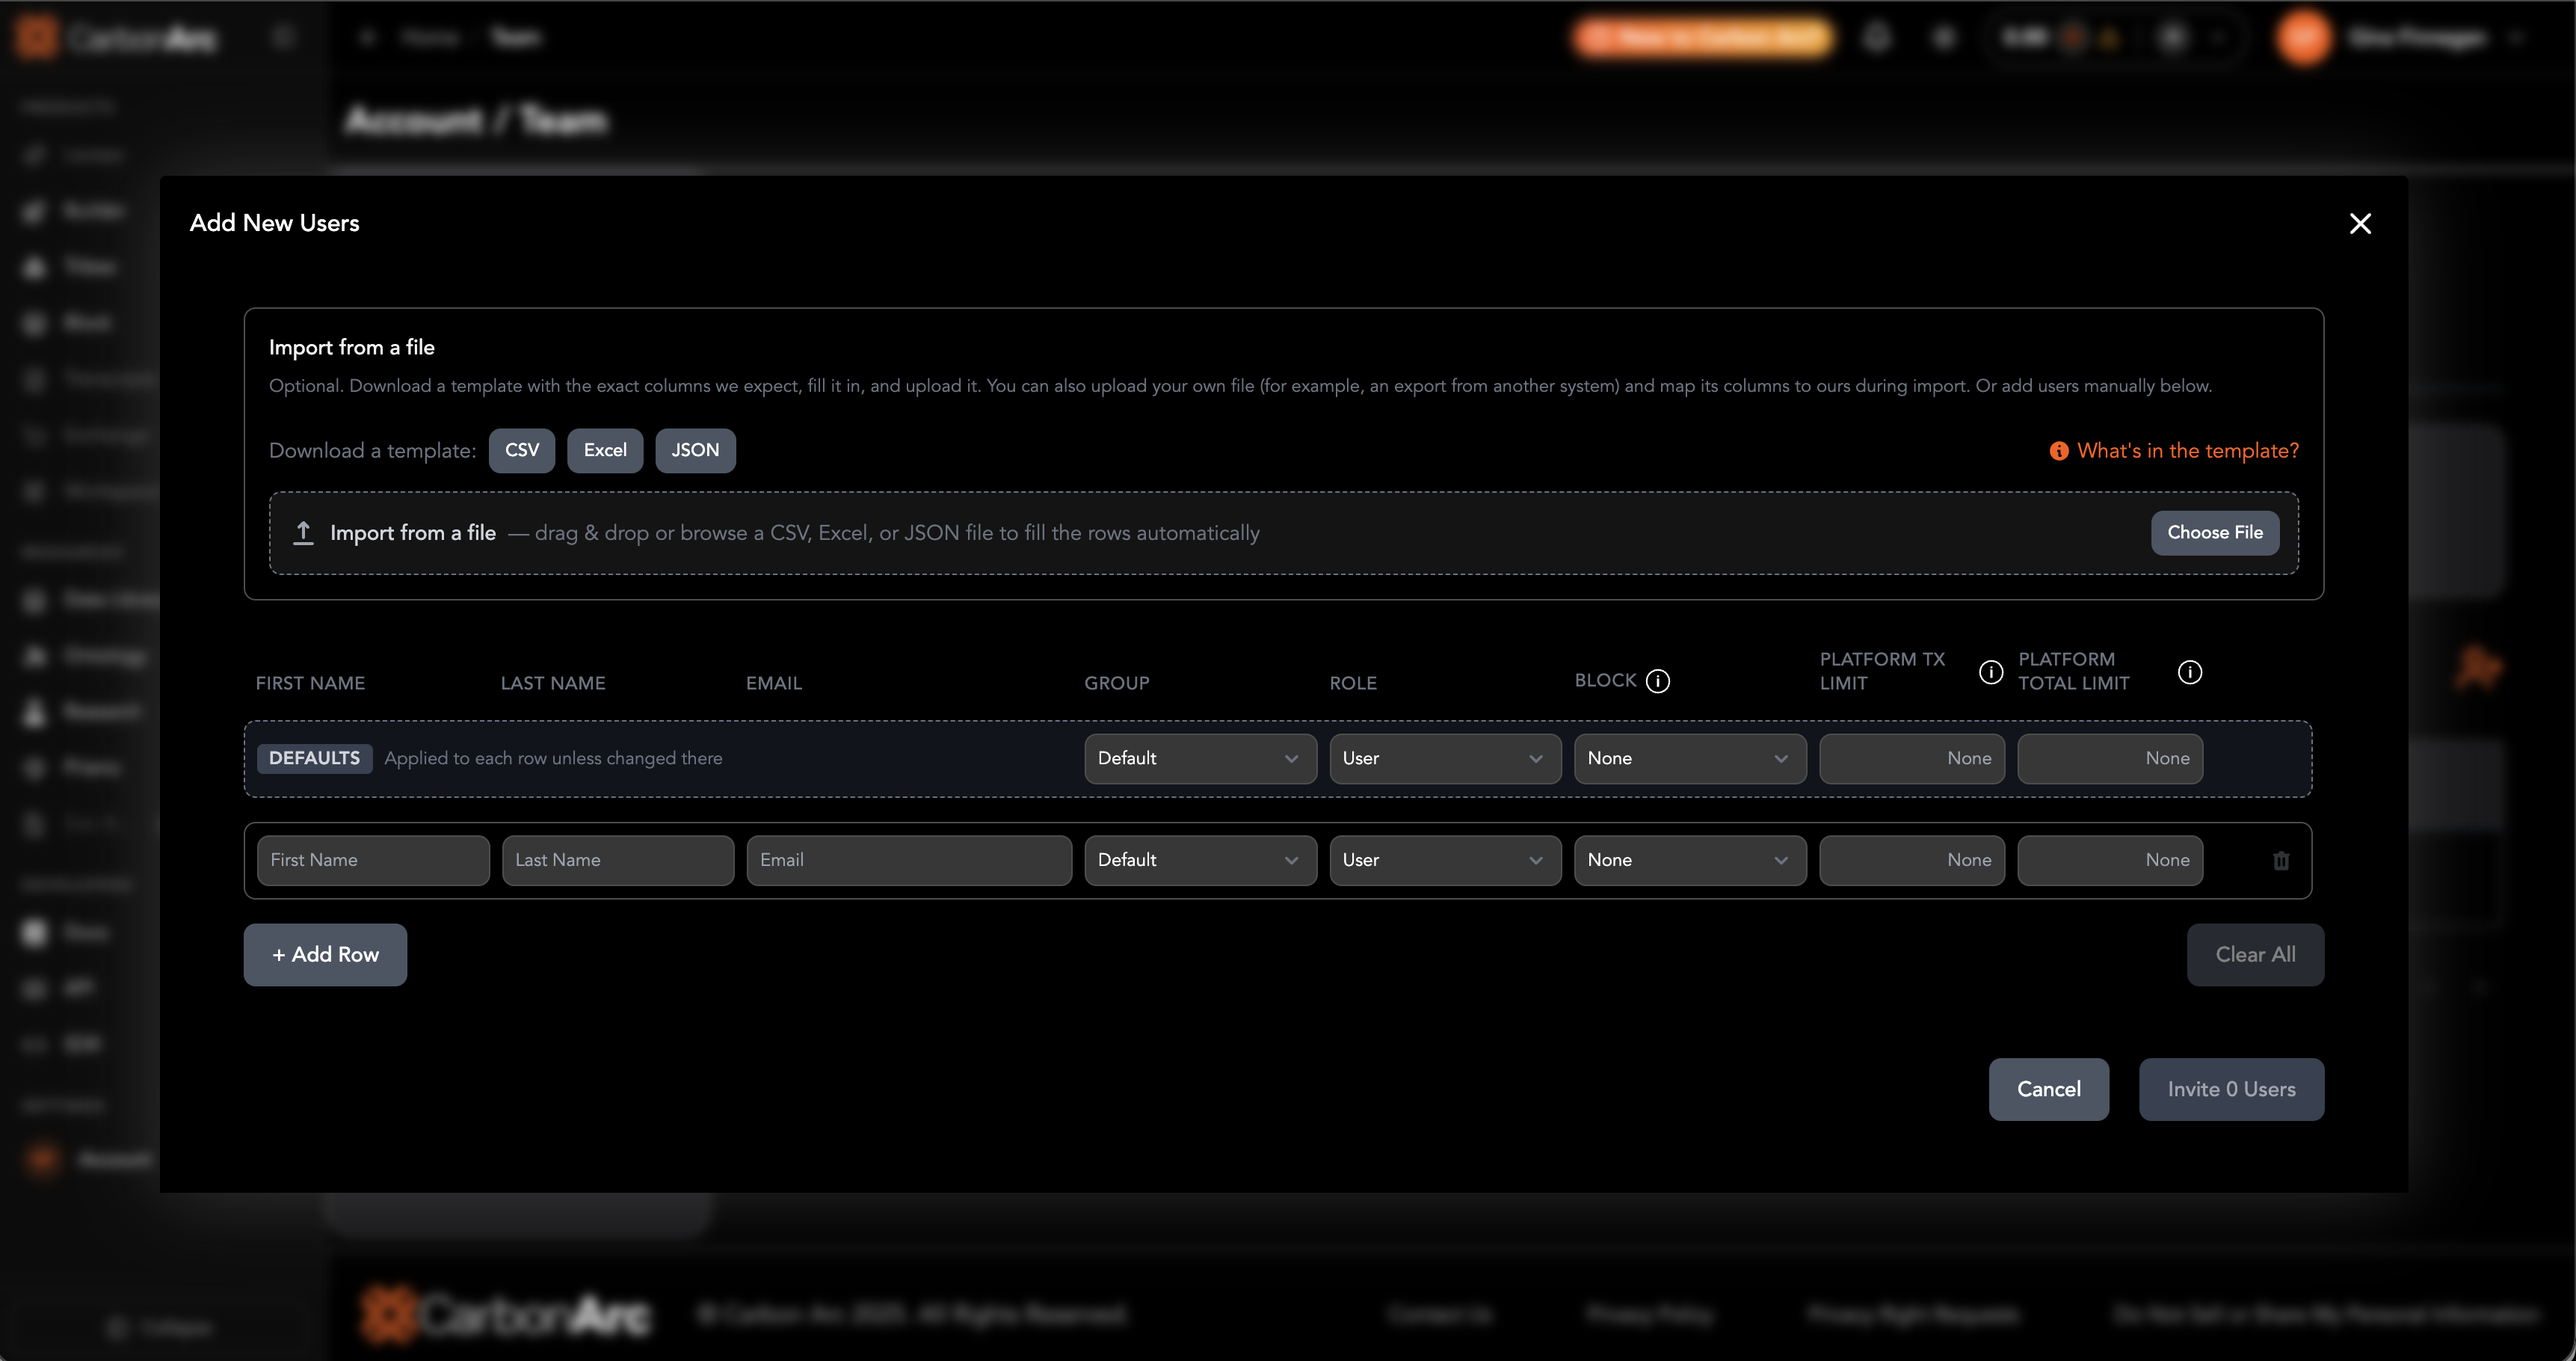Focus the user row Platform Total Limit field
The height and width of the screenshot is (1361, 2576).
(2110, 861)
